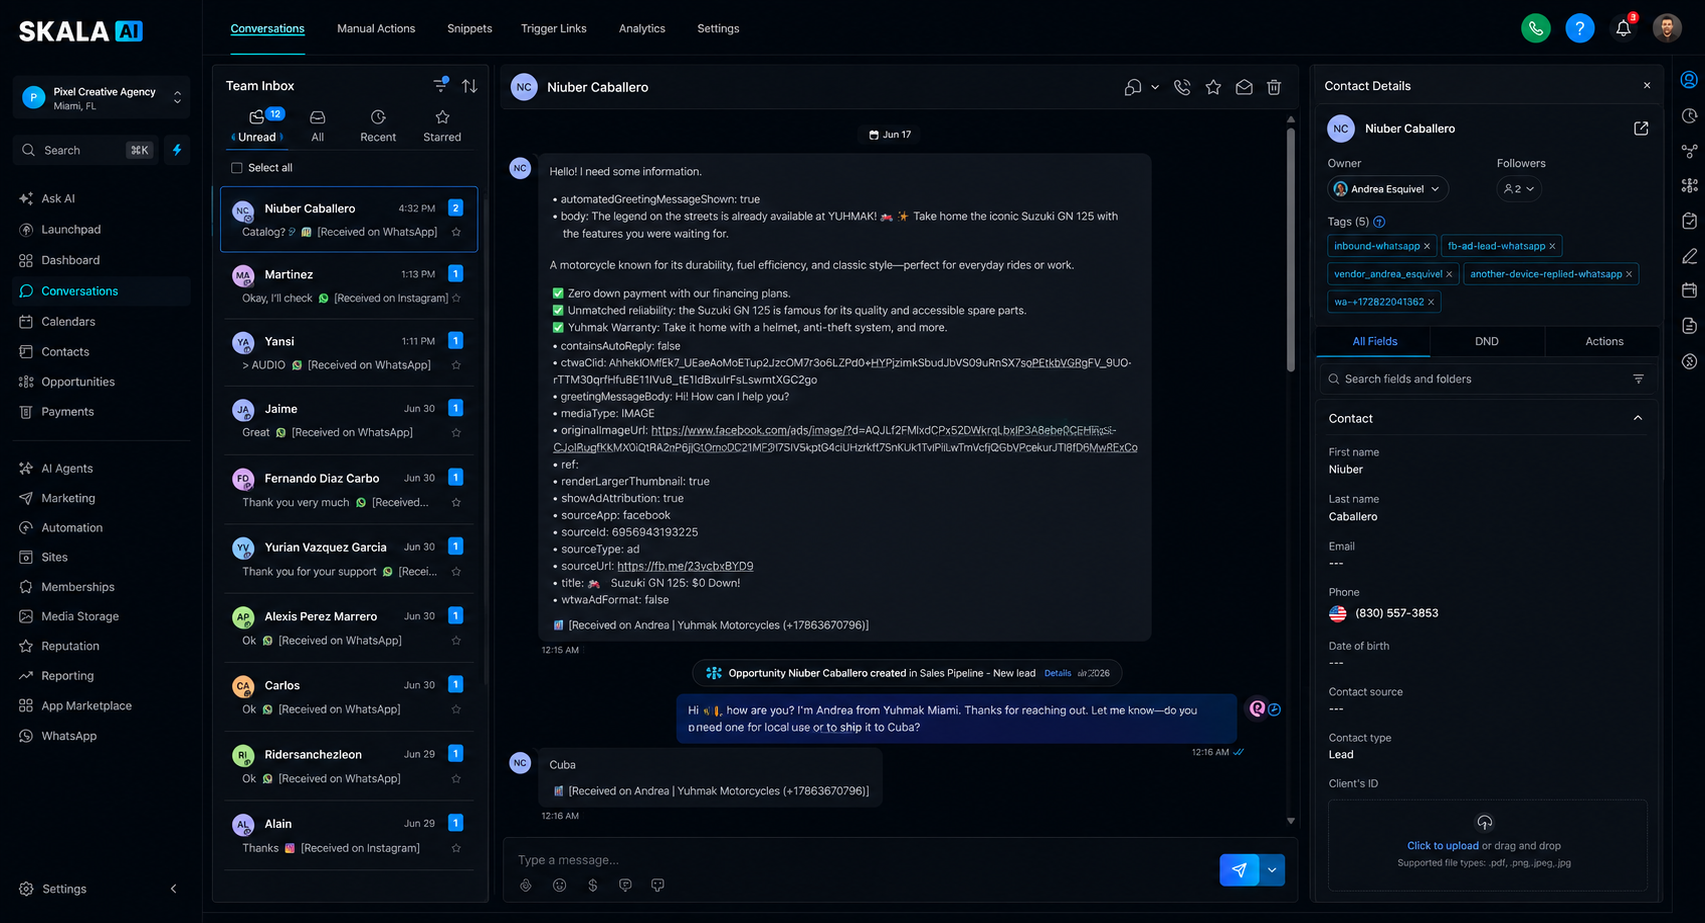
Task: Check the Select all checkbox
Action: click(x=237, y=168)
